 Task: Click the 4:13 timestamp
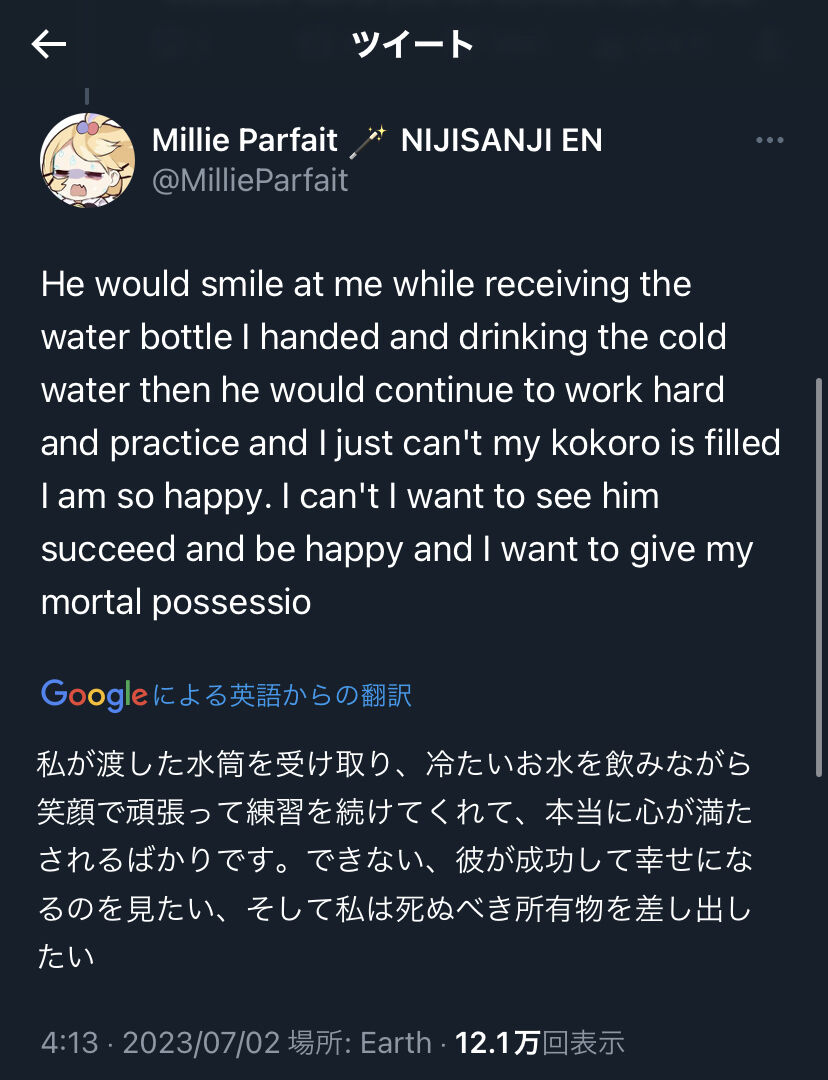click(x=69, y=1043)
